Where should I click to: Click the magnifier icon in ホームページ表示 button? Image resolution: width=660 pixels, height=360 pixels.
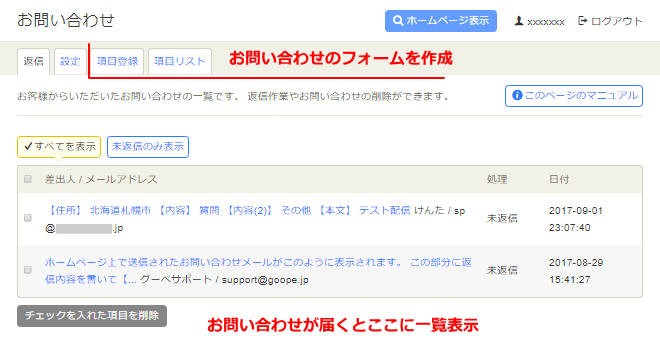[398, 21]
